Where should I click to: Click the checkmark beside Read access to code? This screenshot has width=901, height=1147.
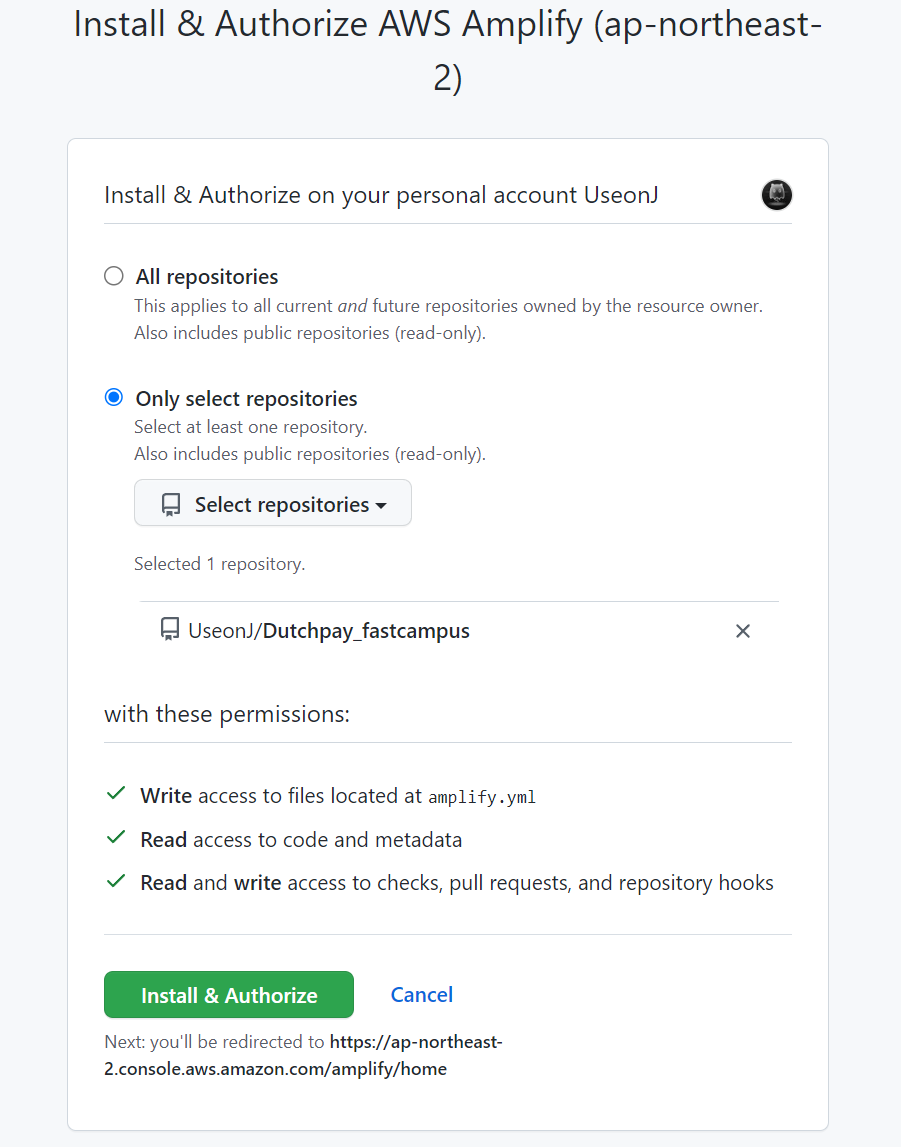(116, 838)
